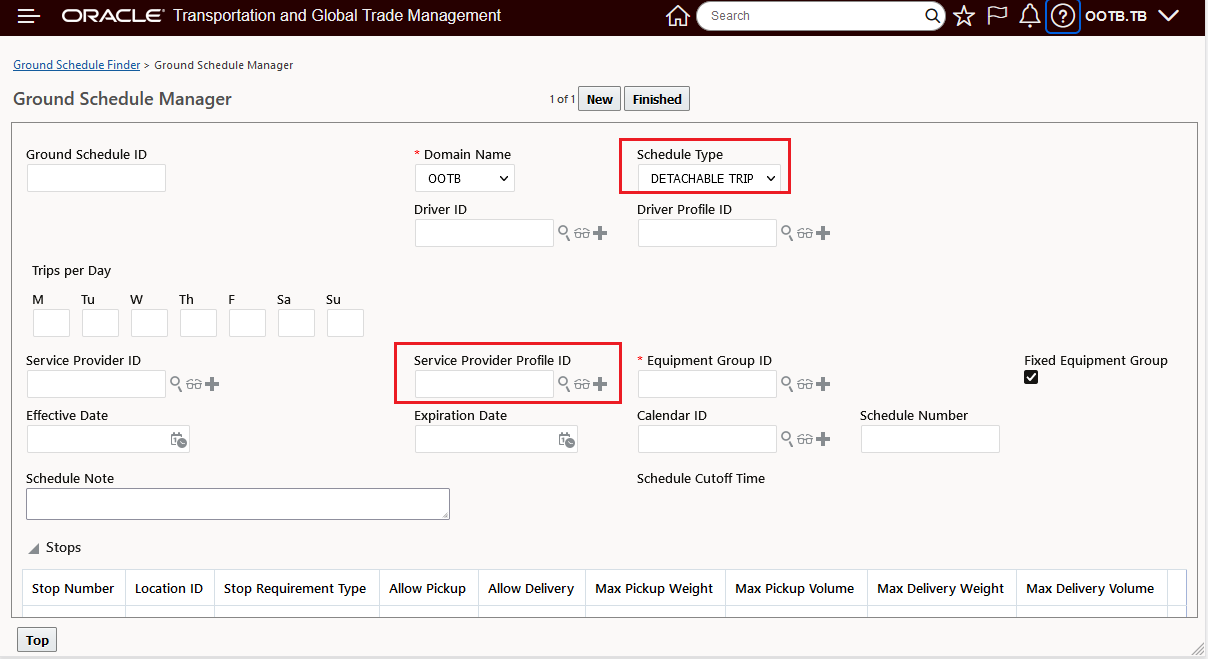Open the hamburger navigation menu
Viewport: 1208px width, 659px height.
29,16
